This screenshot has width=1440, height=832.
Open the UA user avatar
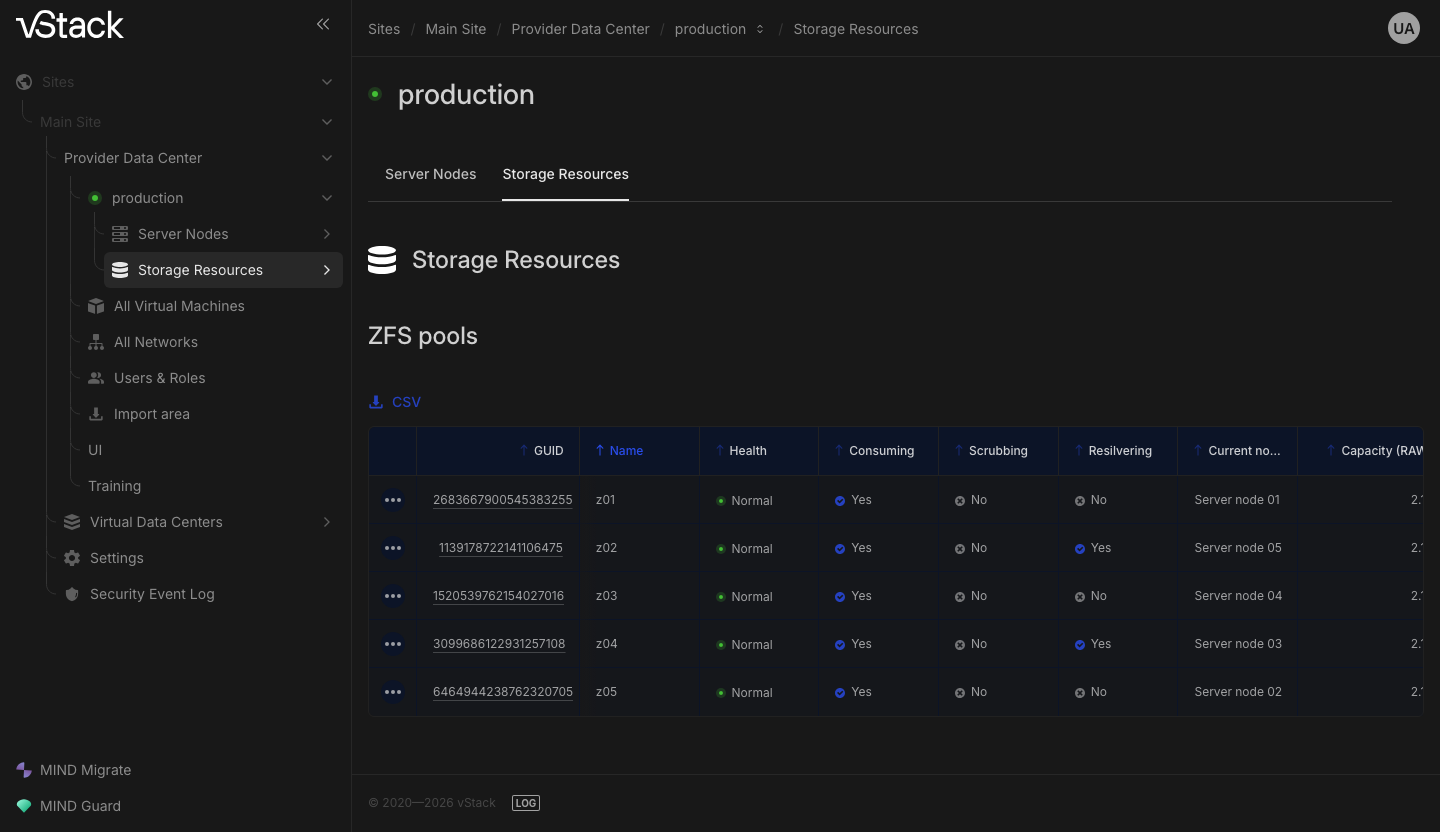pos(1404,28)
